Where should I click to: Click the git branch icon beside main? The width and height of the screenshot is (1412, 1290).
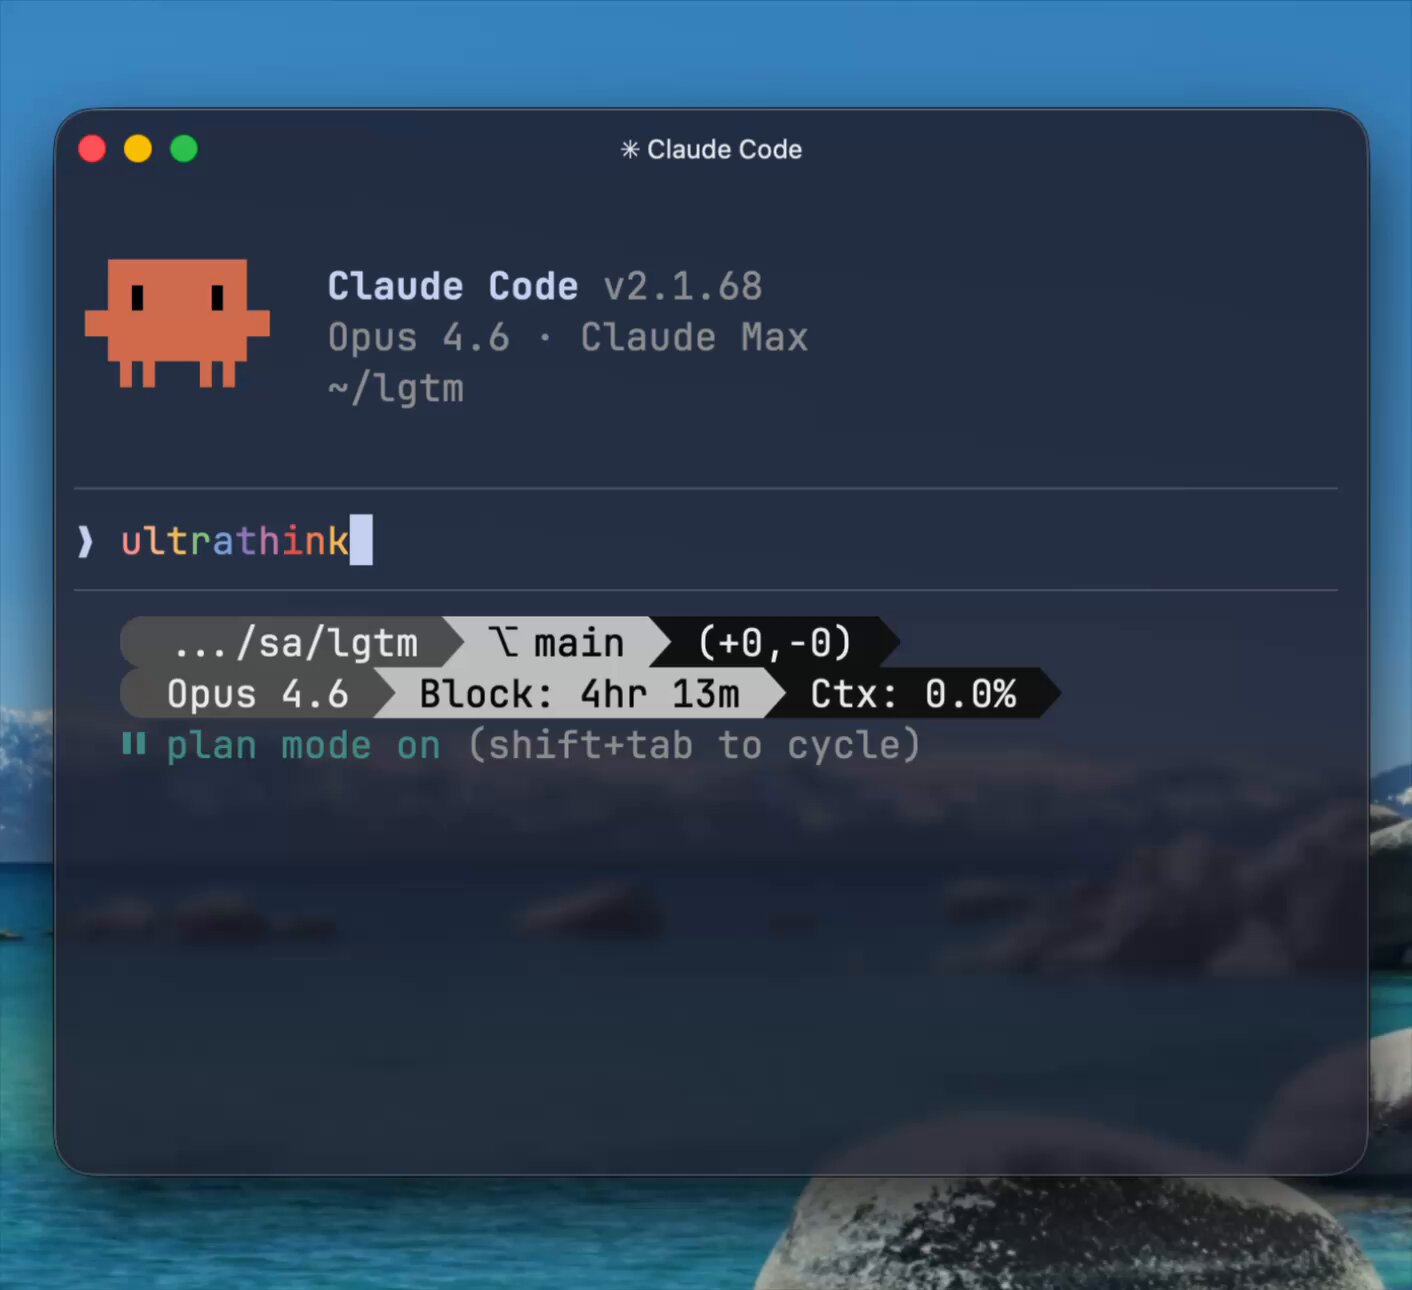coord(505,642)
